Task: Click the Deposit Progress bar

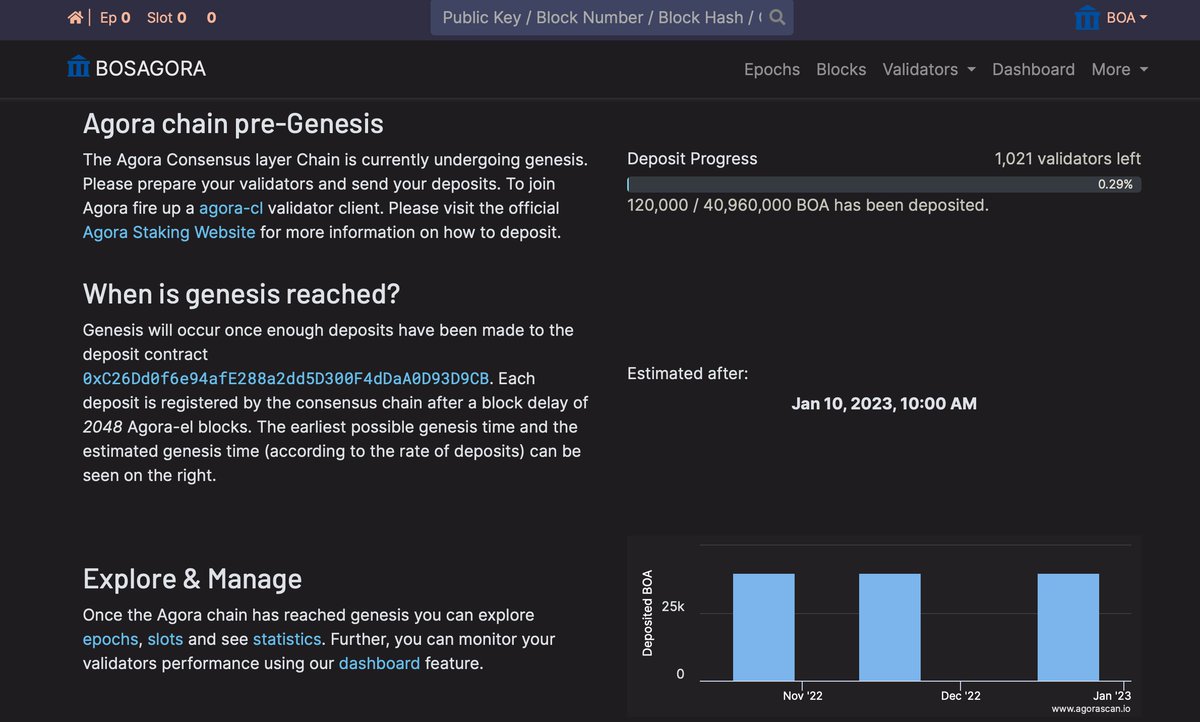Action: tap(884, 185)
